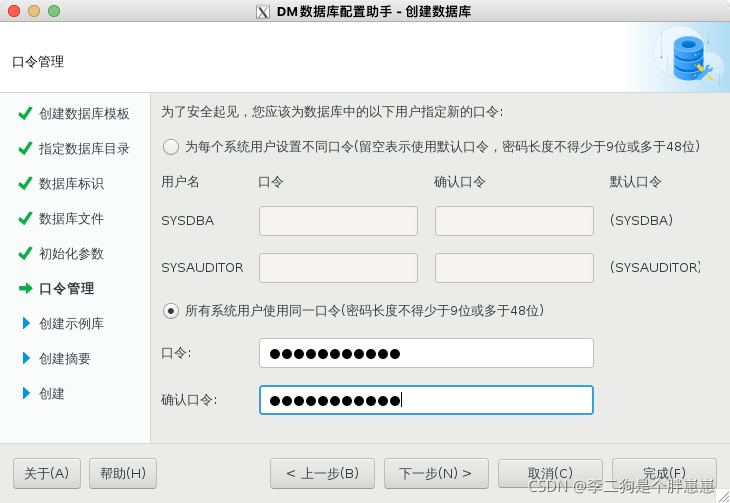
Task: Select the current 口令管理 step
Action: [67, 288]
